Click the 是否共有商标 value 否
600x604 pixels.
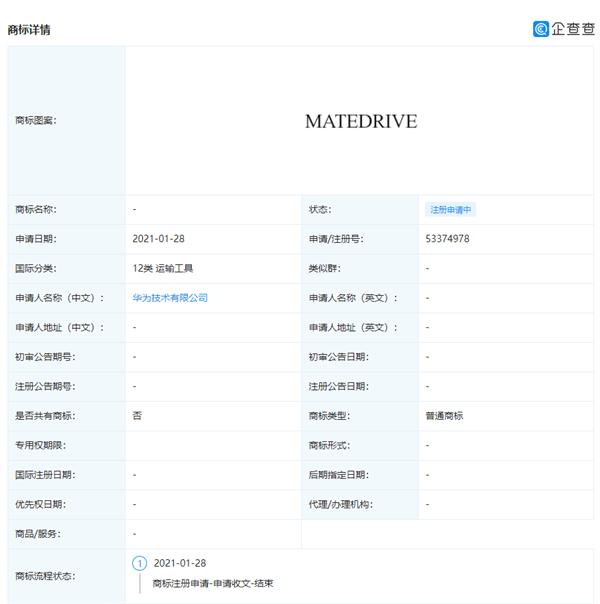137,415
